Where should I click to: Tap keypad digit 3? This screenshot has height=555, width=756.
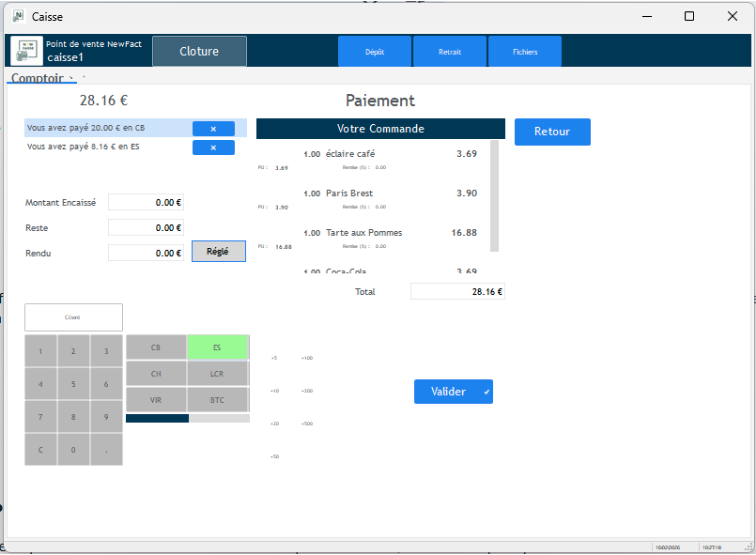point(106,351)
